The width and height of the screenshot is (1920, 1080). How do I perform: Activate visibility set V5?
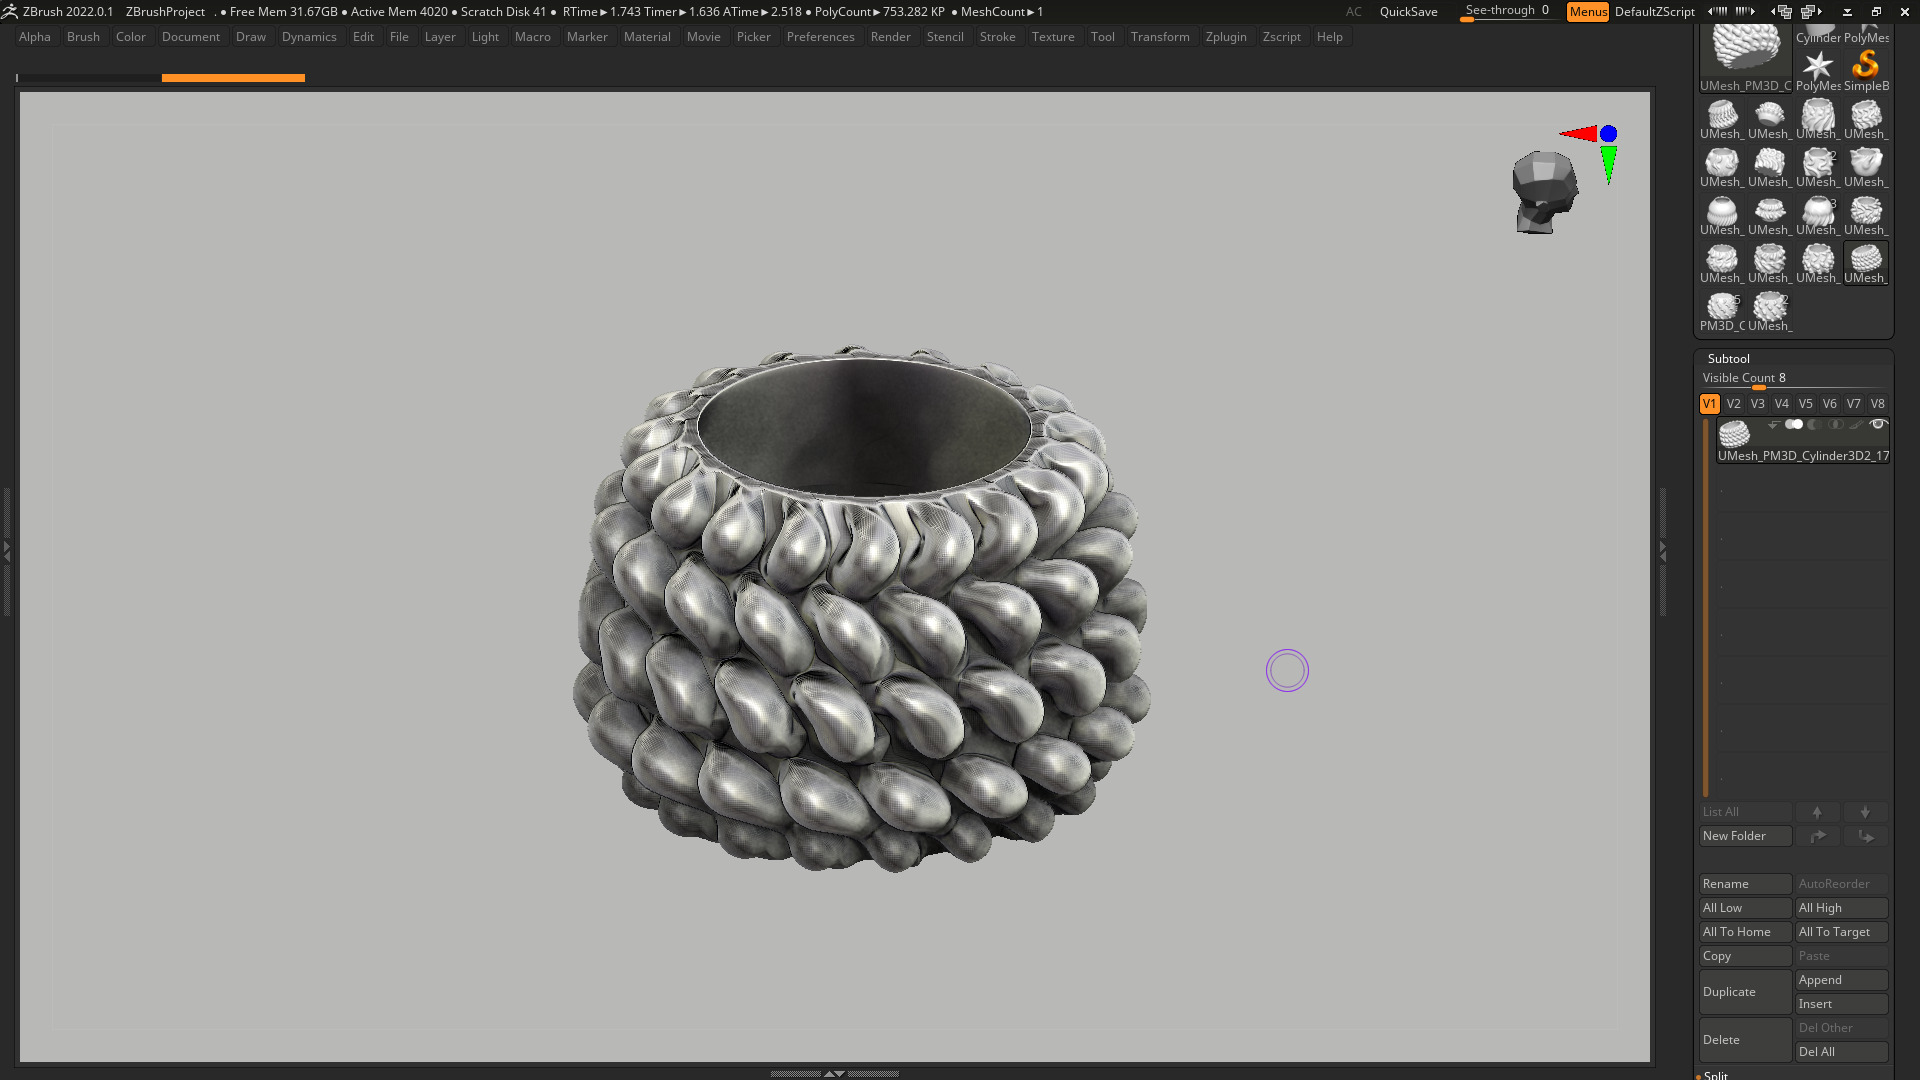[x=1805, y=404]
